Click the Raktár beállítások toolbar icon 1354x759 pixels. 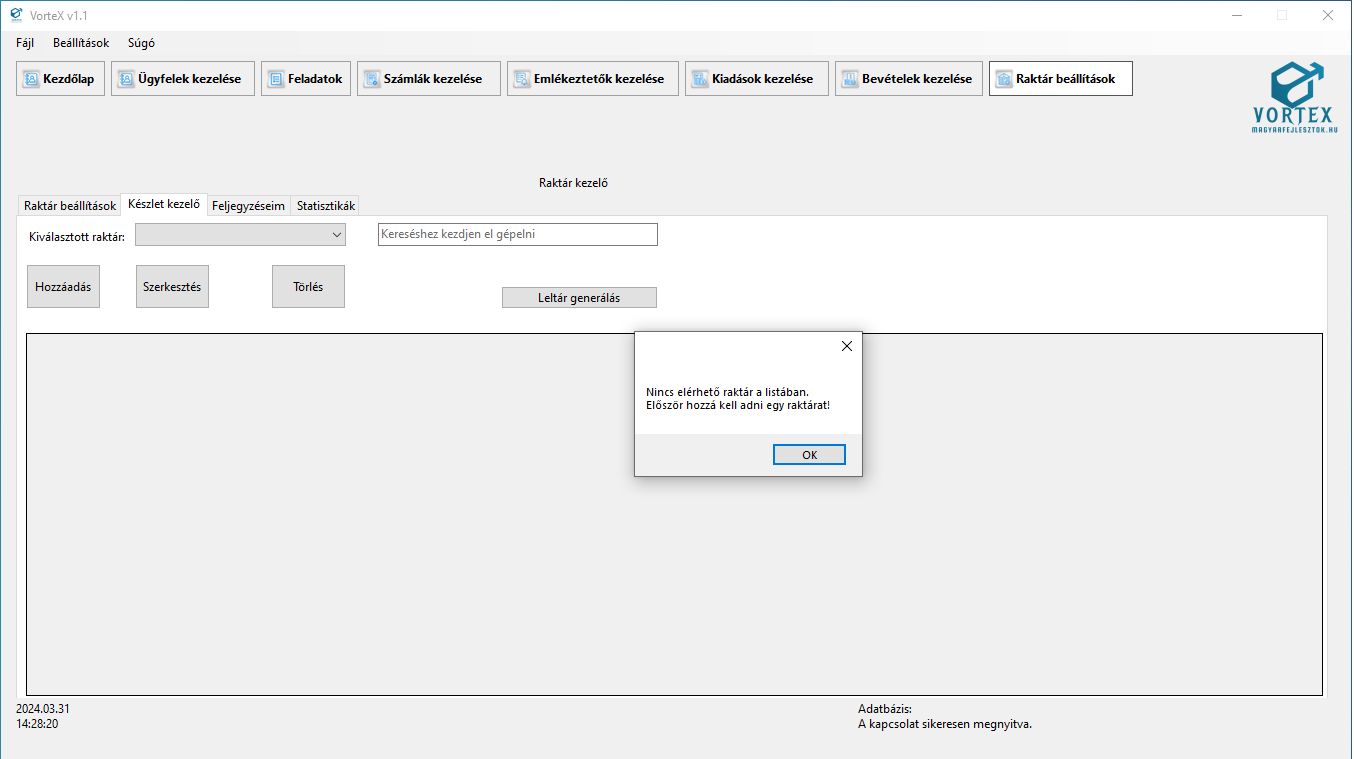(x=1004, y=79)
